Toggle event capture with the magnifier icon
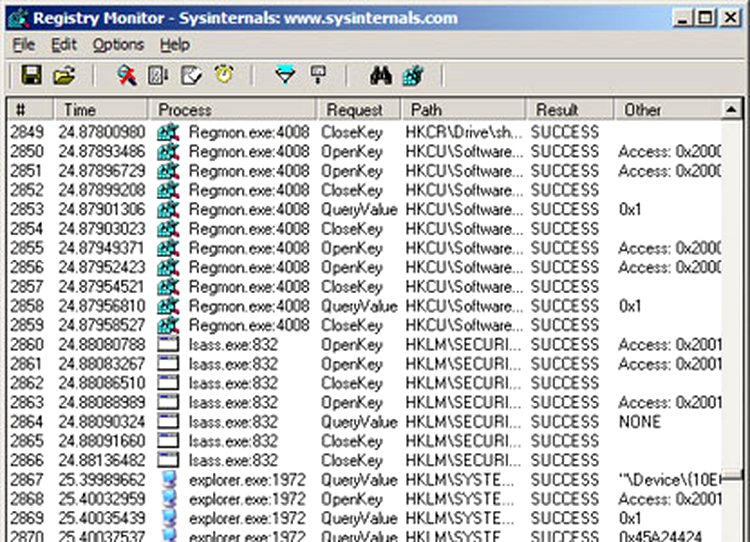This screenshot has height=542, width=750. tap(126, 75)
